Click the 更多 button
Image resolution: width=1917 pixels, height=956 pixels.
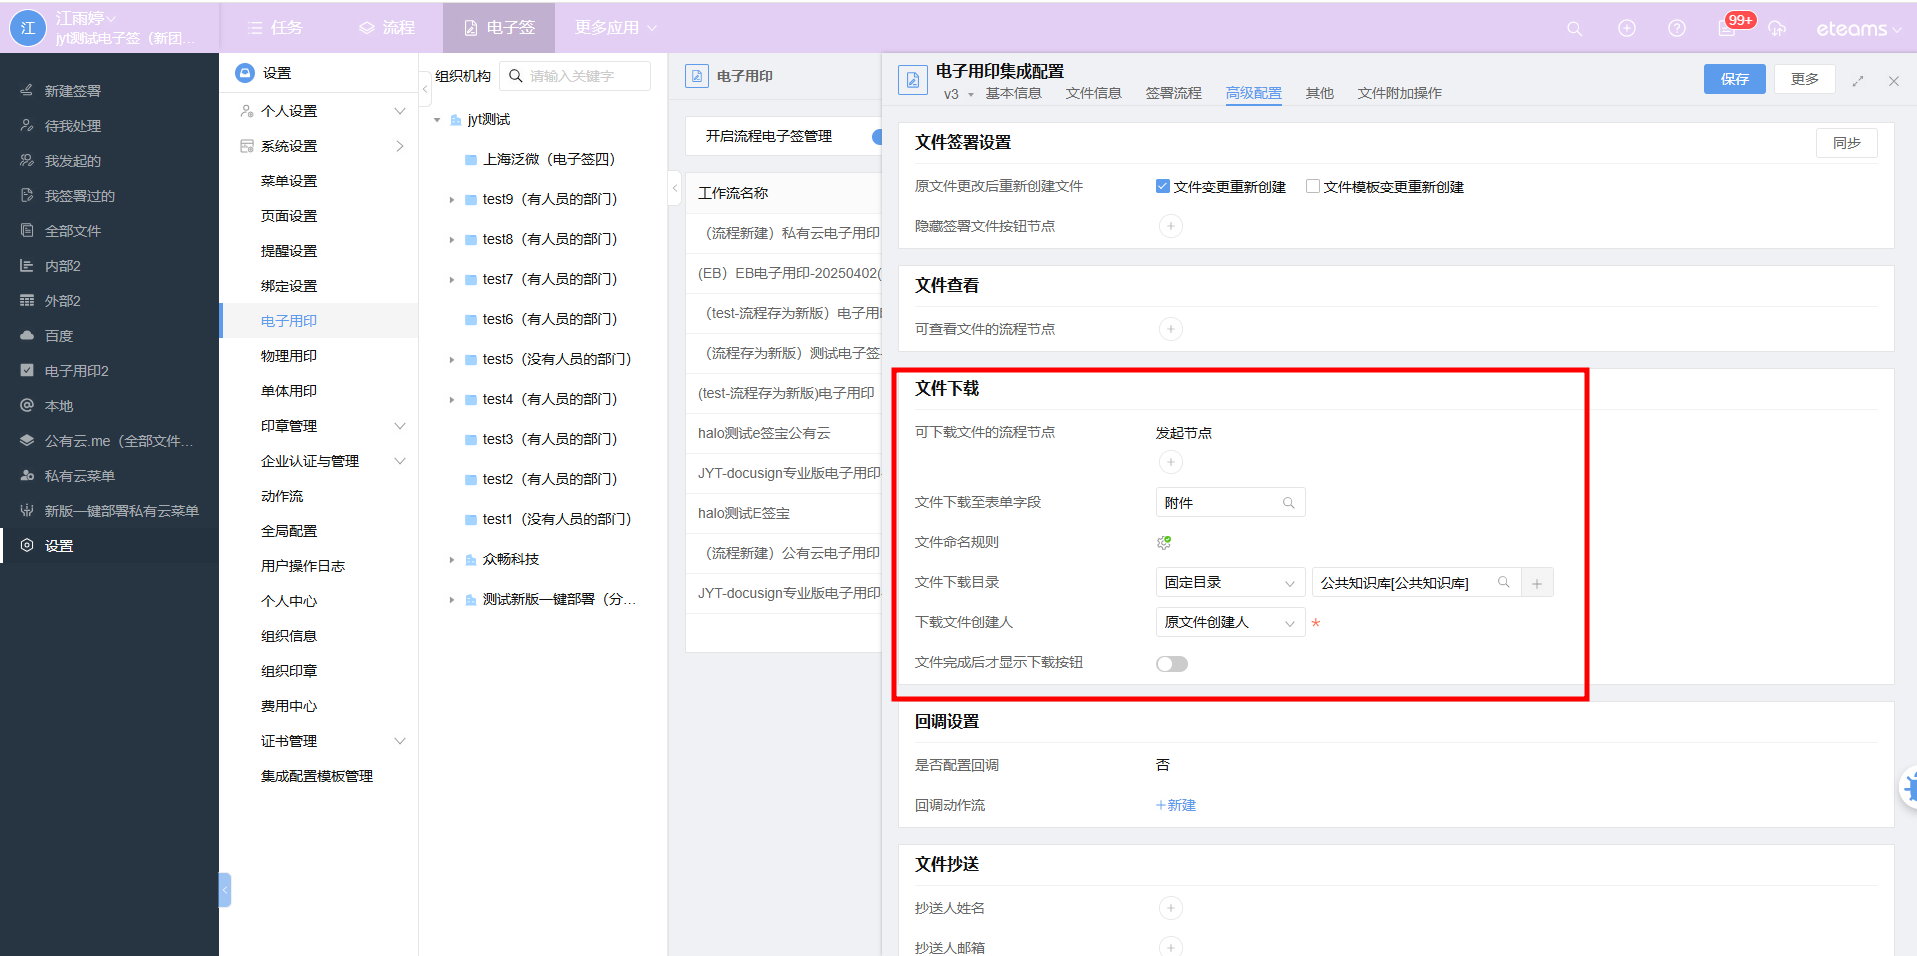click(x=1804, y=79)
